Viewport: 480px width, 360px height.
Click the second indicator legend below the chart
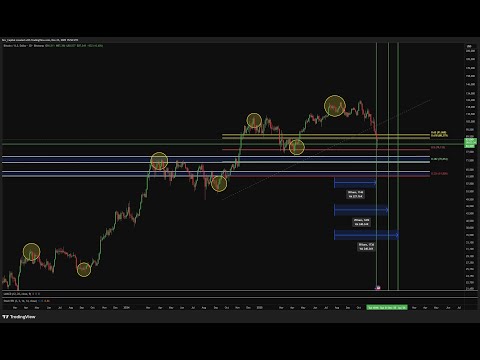(x=26, y=301)
